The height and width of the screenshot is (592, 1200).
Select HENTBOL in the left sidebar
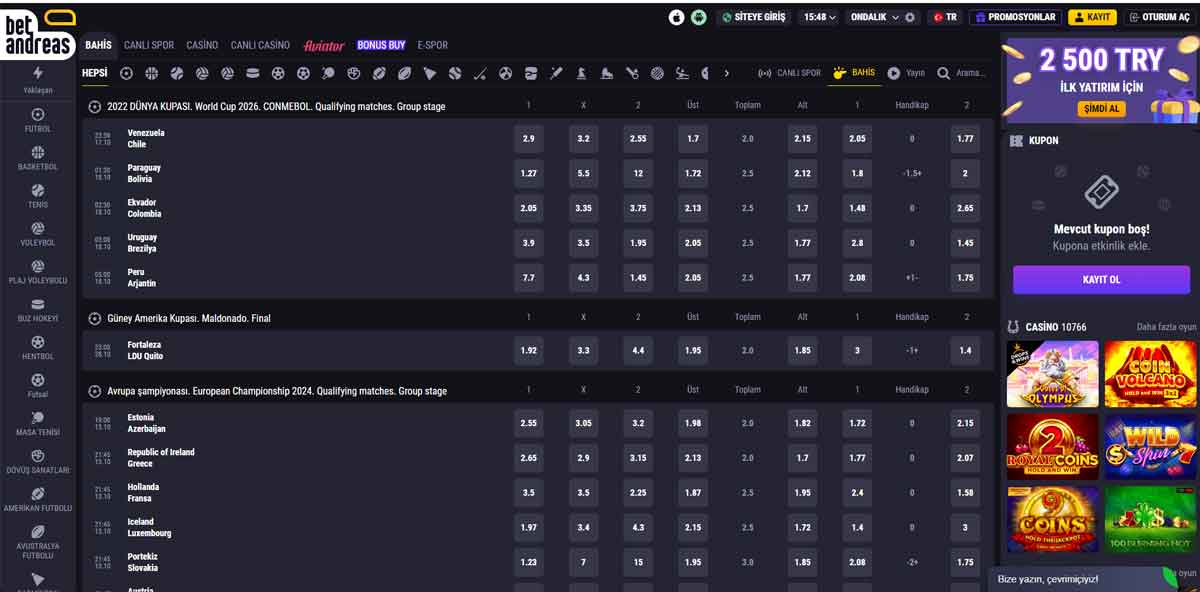click(x=38, y=348)
